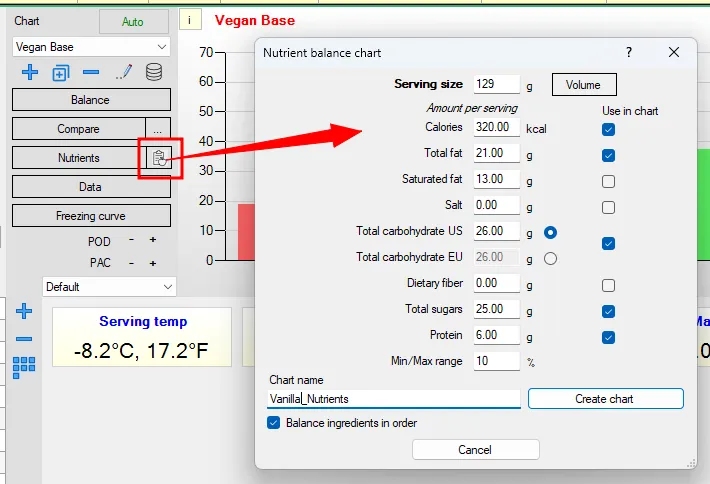This screenshot has width=710, height=484.
Task: Click the blue plus add chart icon
Action: click(30, 72)
